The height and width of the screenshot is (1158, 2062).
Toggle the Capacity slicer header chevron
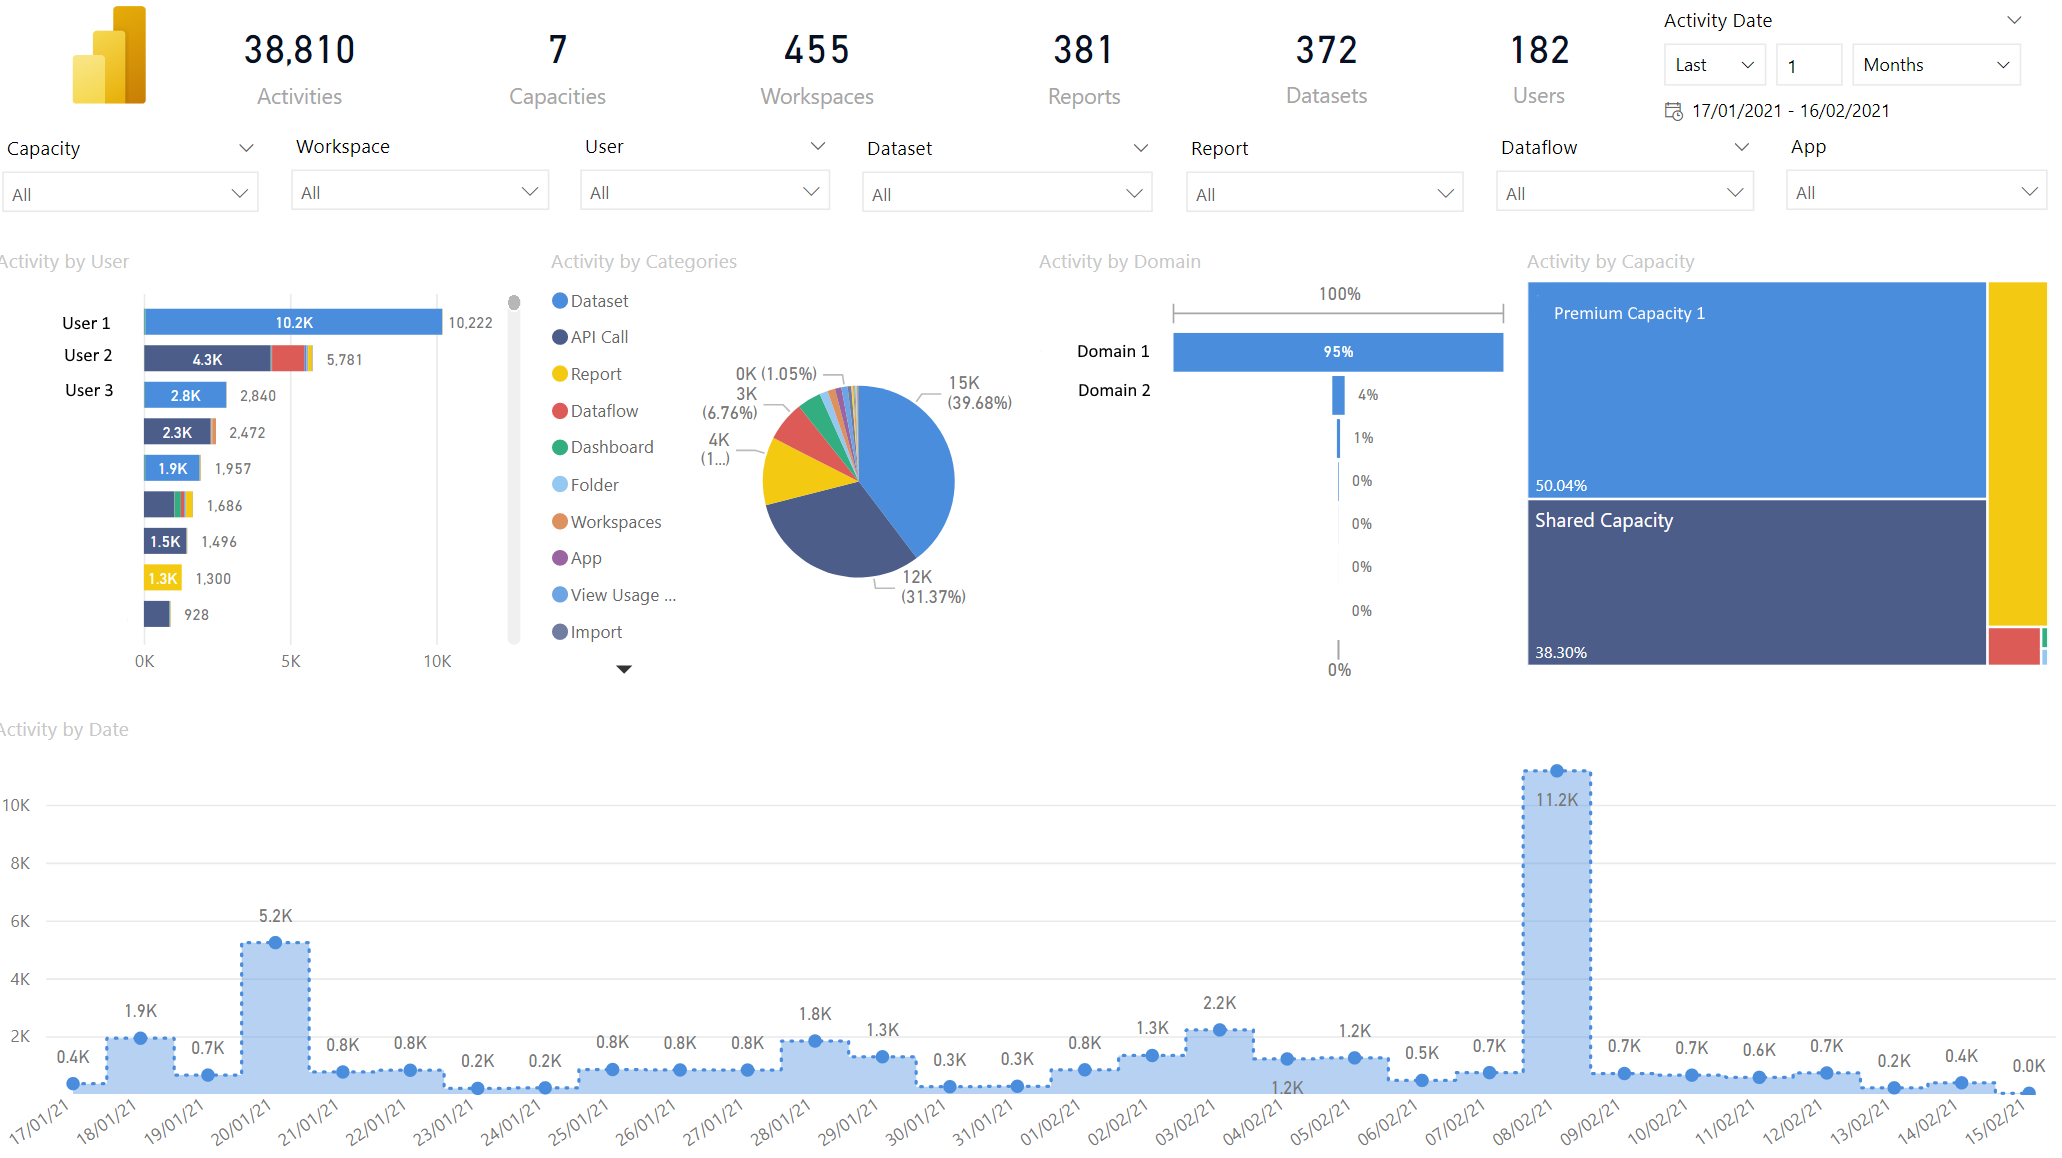pos(246,148)
